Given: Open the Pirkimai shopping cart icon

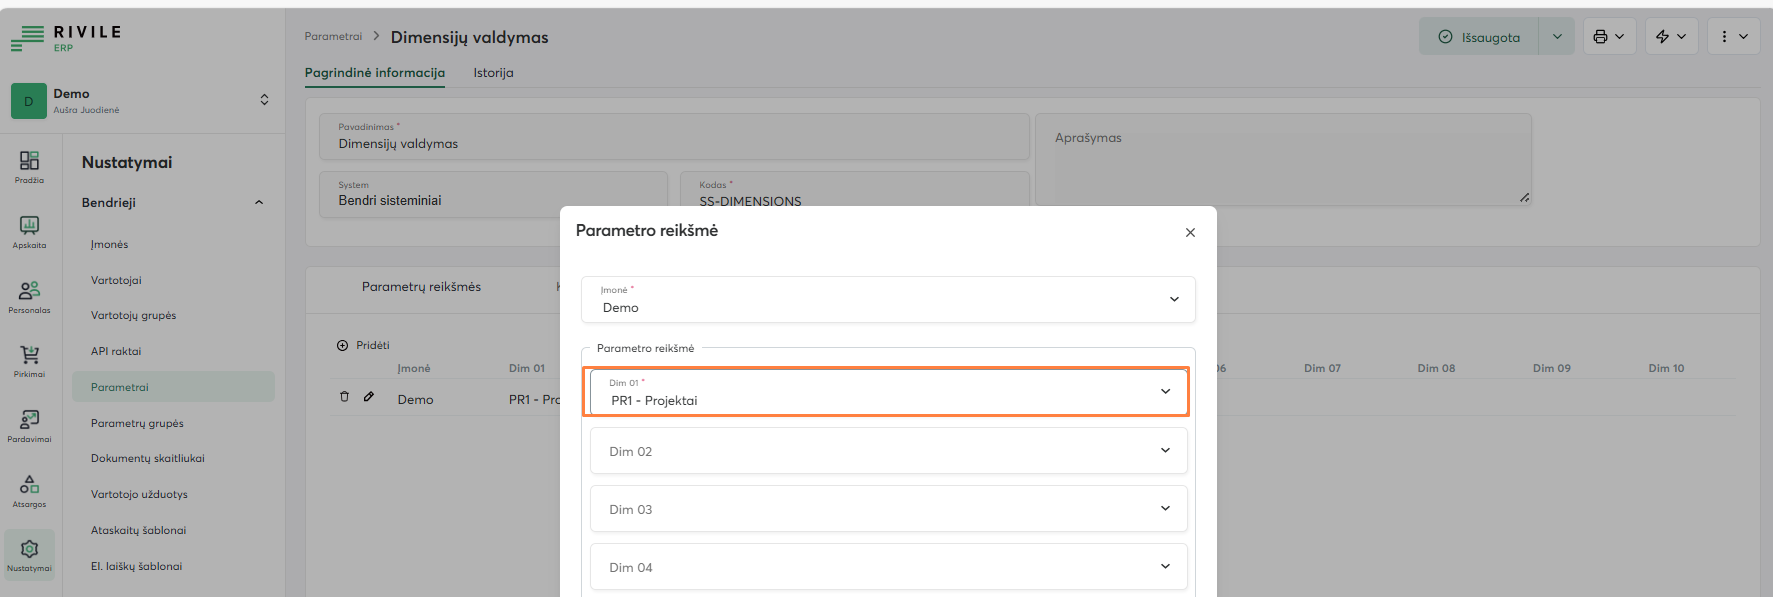Looking at the screenshot, I should coord(29,360).
